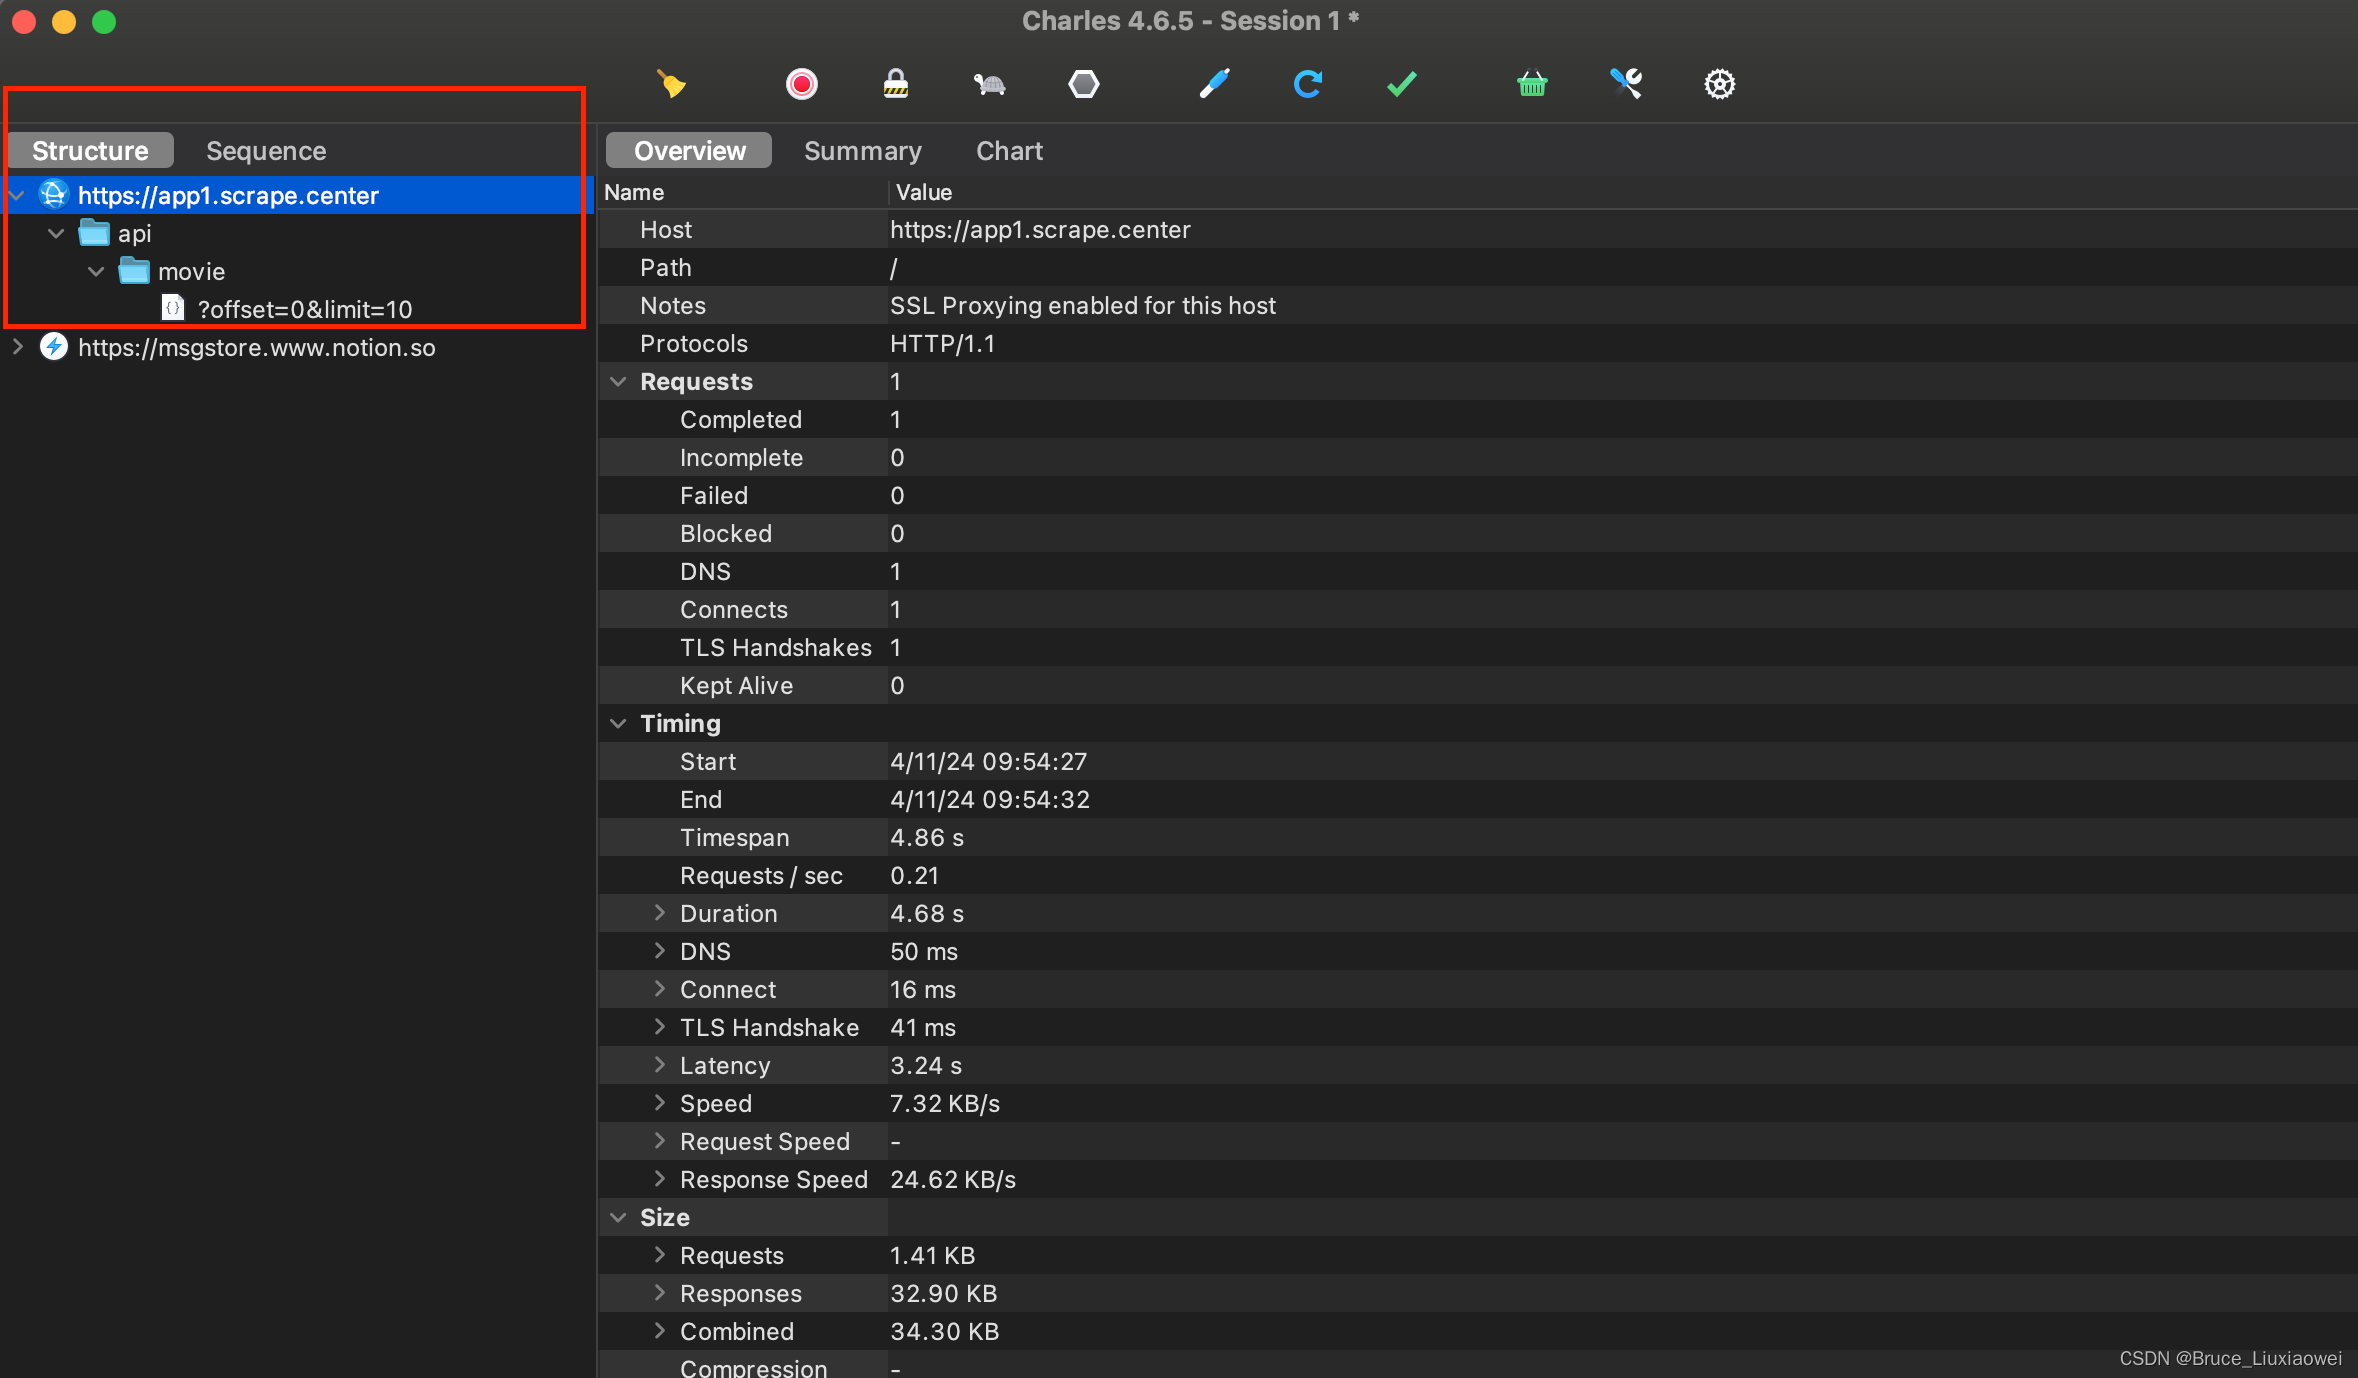Switch to the Summary tab
Screen dimensions: 2358x1378
coord(862,151)
